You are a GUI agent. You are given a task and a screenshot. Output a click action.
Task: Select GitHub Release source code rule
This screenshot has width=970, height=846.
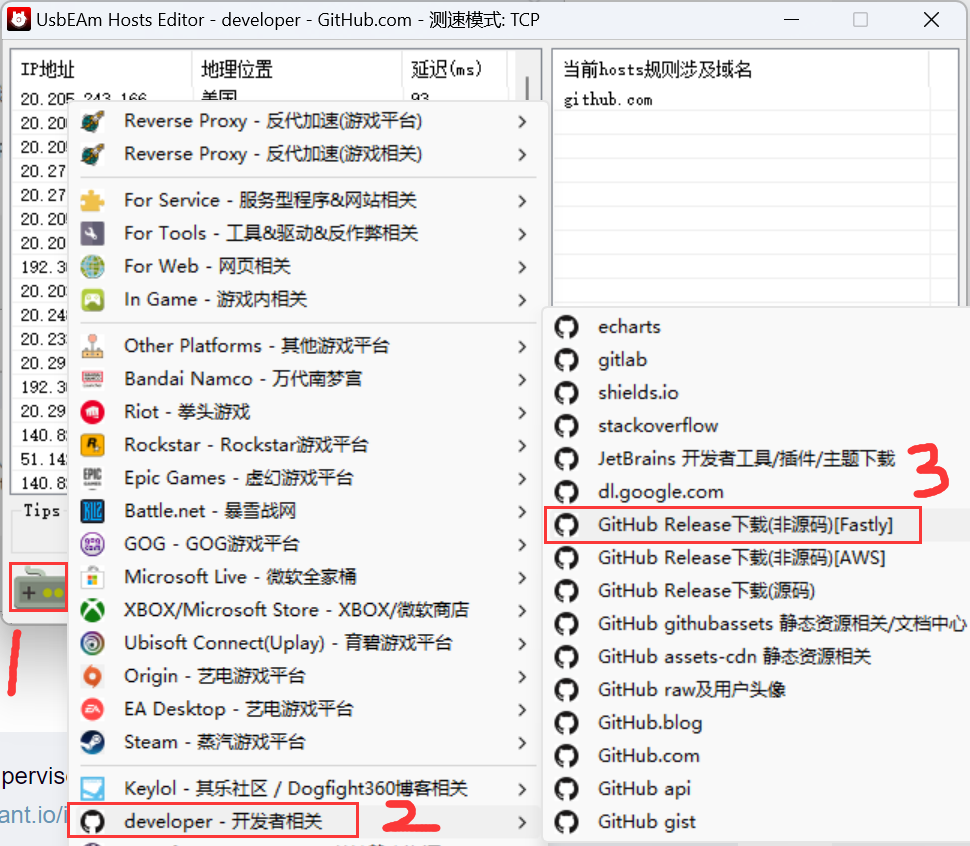[757, 591]
